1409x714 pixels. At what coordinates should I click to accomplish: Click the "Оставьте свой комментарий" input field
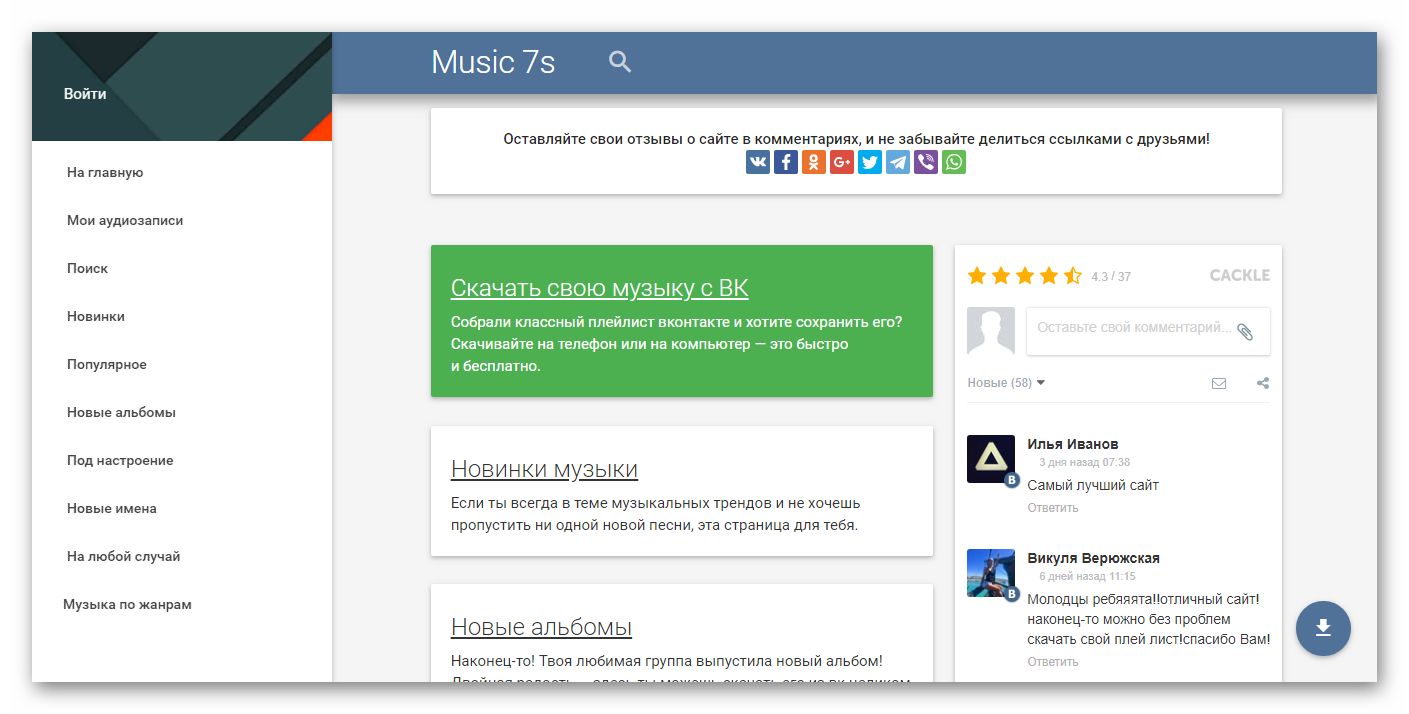click(1132, 329)
